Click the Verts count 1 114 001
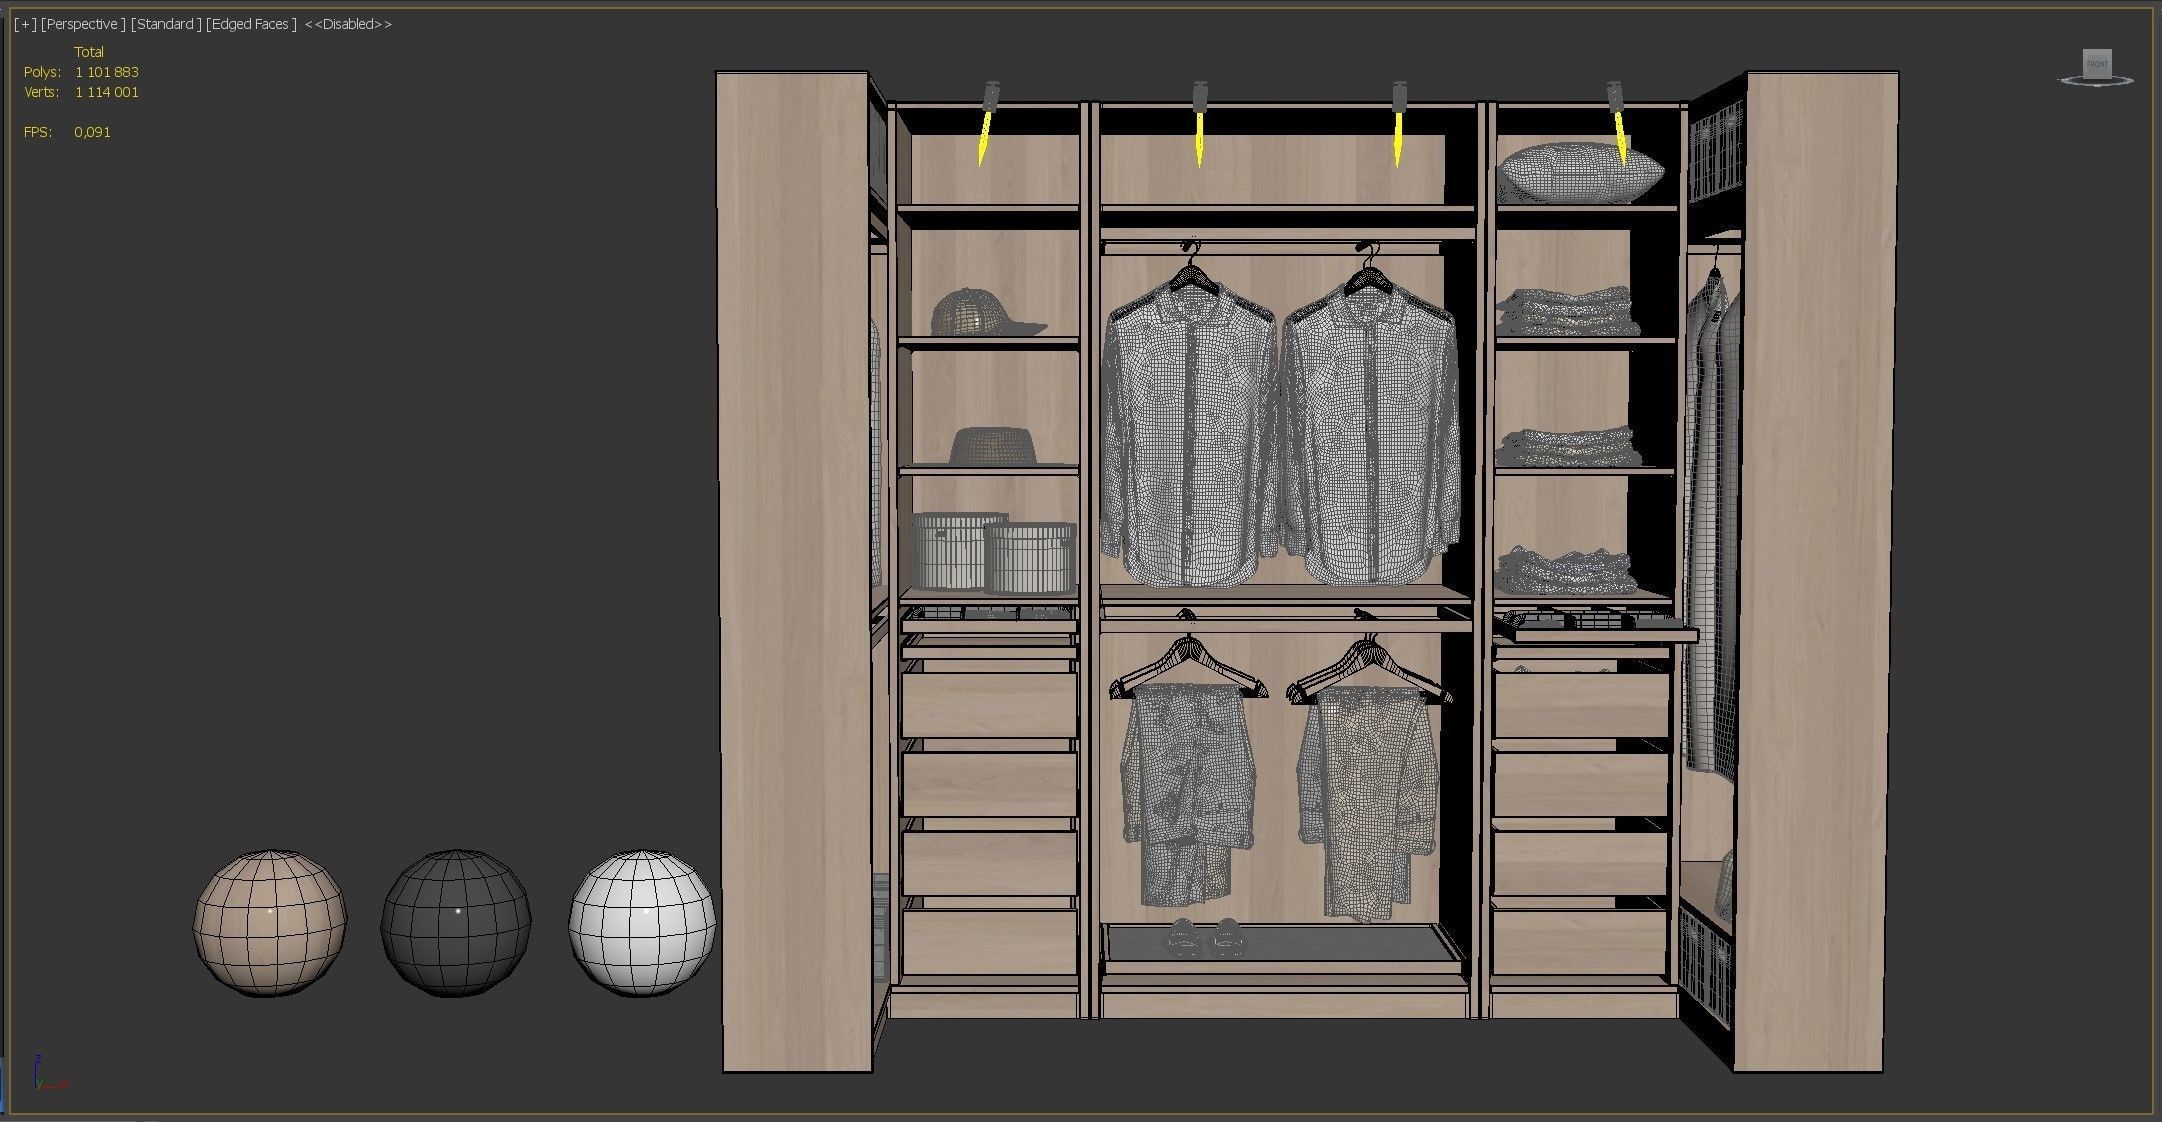This screenshot has width=2162, height=1122. pos(107,92)
